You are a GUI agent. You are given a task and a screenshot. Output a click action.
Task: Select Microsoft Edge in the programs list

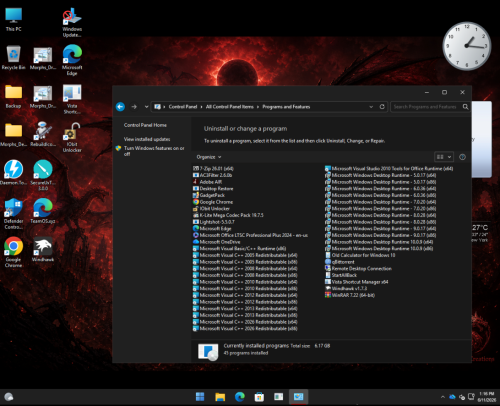(212, 228)
